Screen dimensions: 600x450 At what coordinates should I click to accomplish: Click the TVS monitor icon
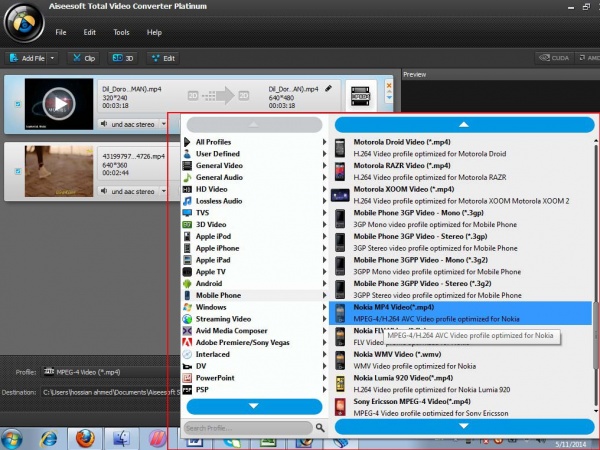(x=187, y=213)
